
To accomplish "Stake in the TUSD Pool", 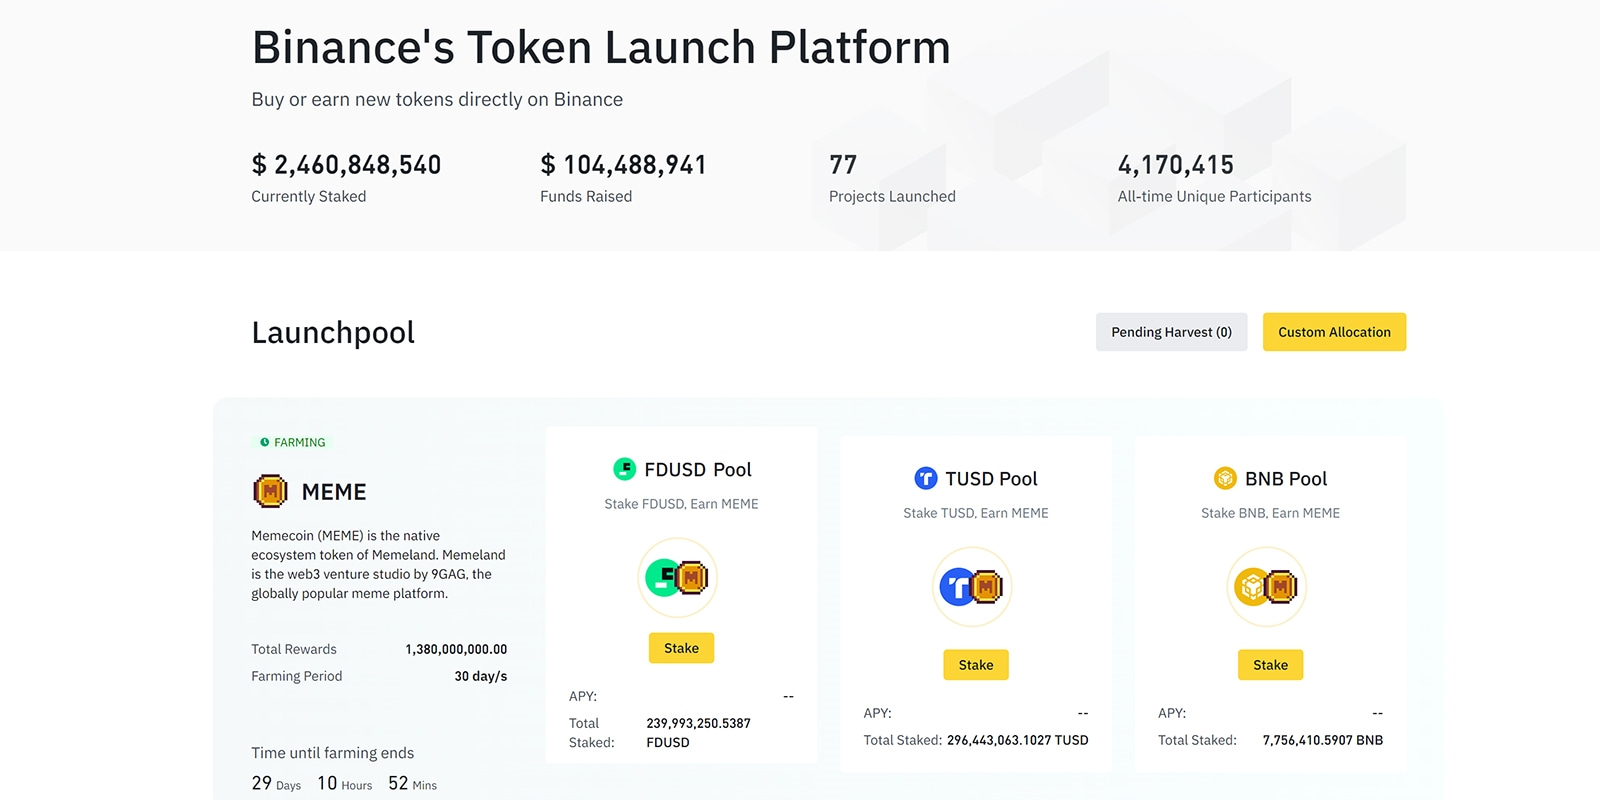I will coord(976,665).
